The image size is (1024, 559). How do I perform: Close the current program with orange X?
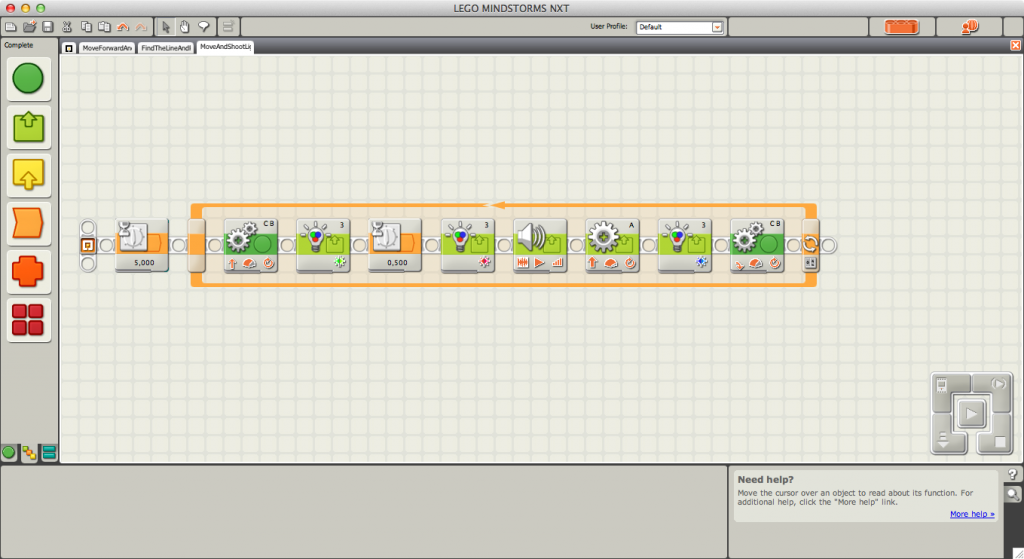click(x=1015, y=46)
